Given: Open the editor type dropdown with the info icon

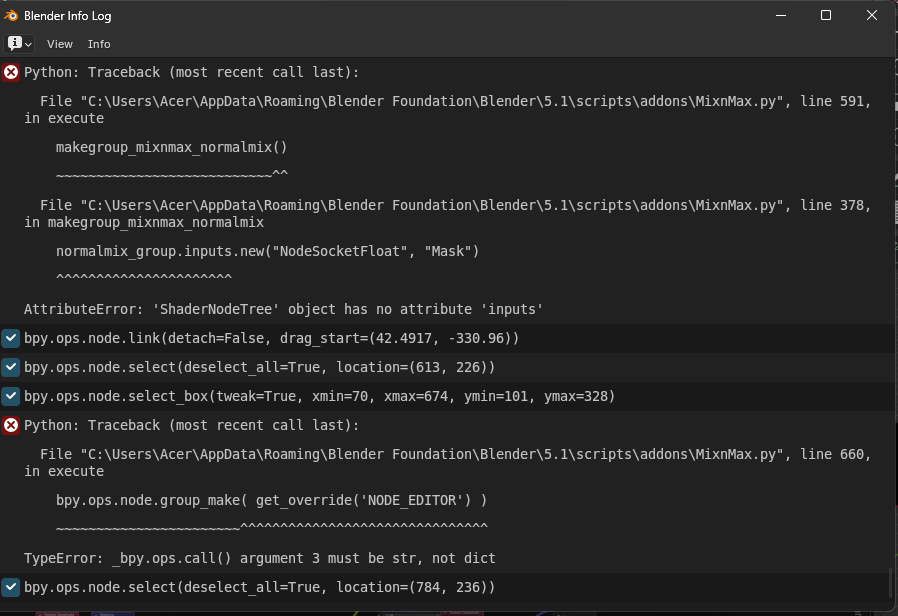Looking at the screenshot, I should (19, 44).
